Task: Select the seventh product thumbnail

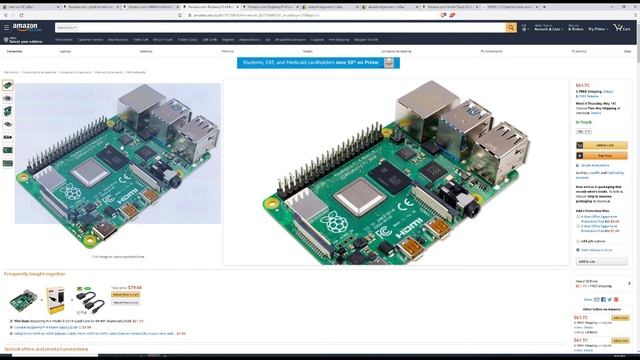Action: point(8,163)
